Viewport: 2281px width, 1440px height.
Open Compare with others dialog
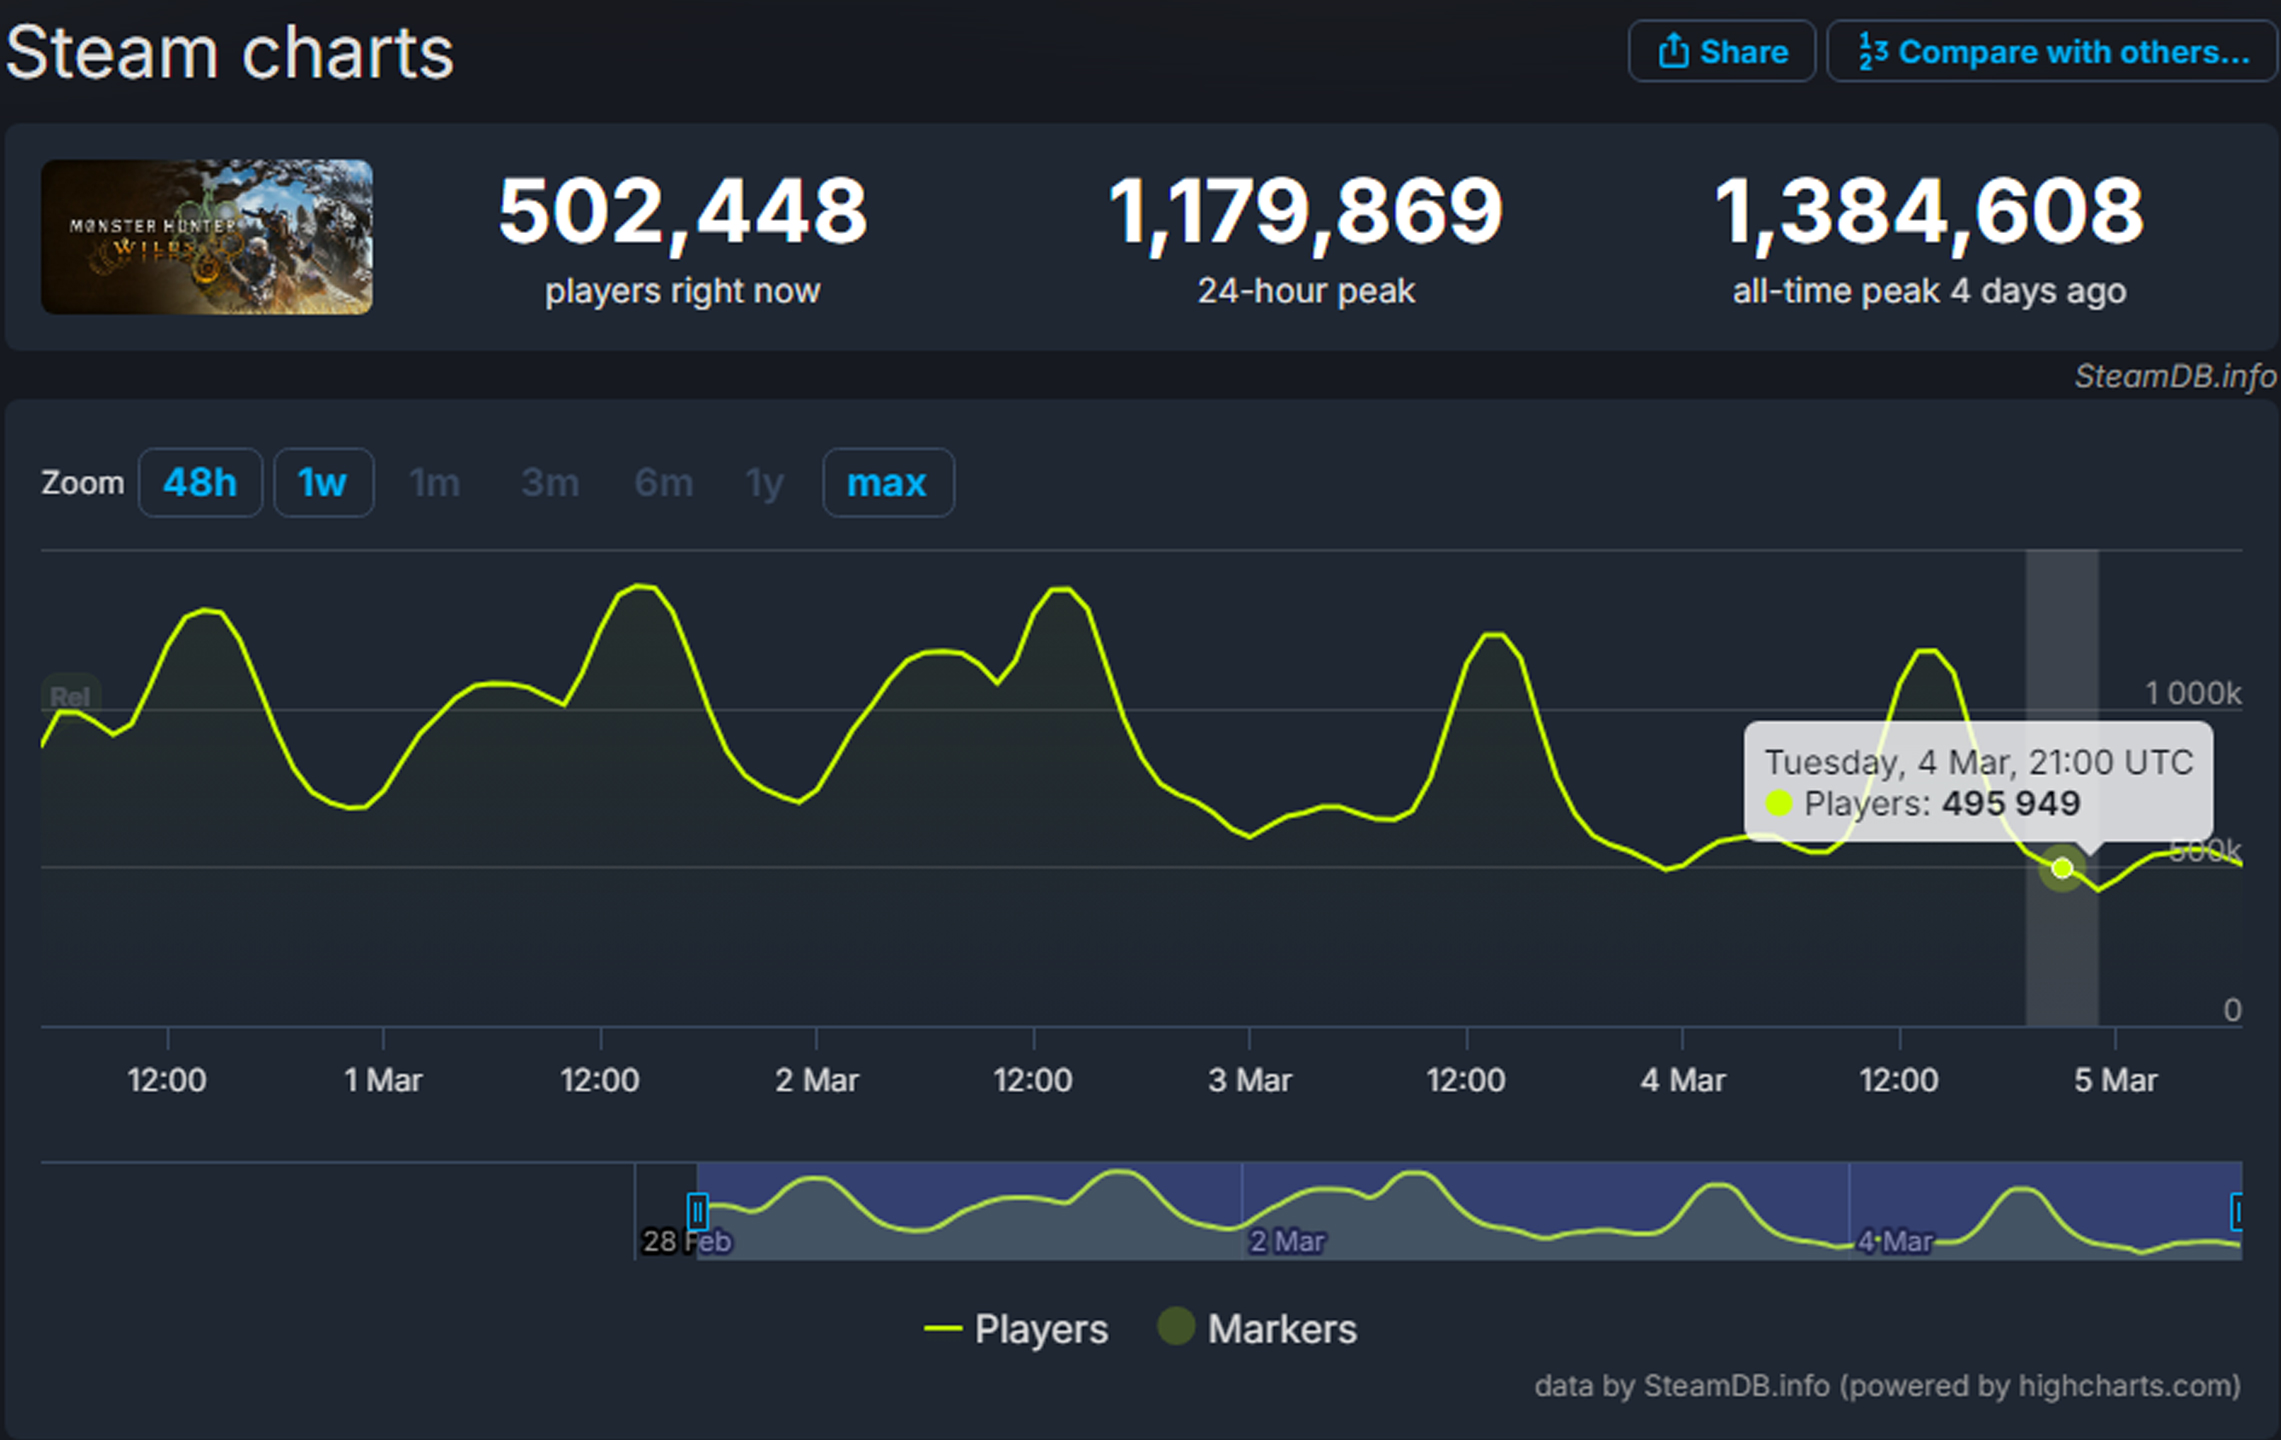pyautogui.click(x=2053, y=51)
